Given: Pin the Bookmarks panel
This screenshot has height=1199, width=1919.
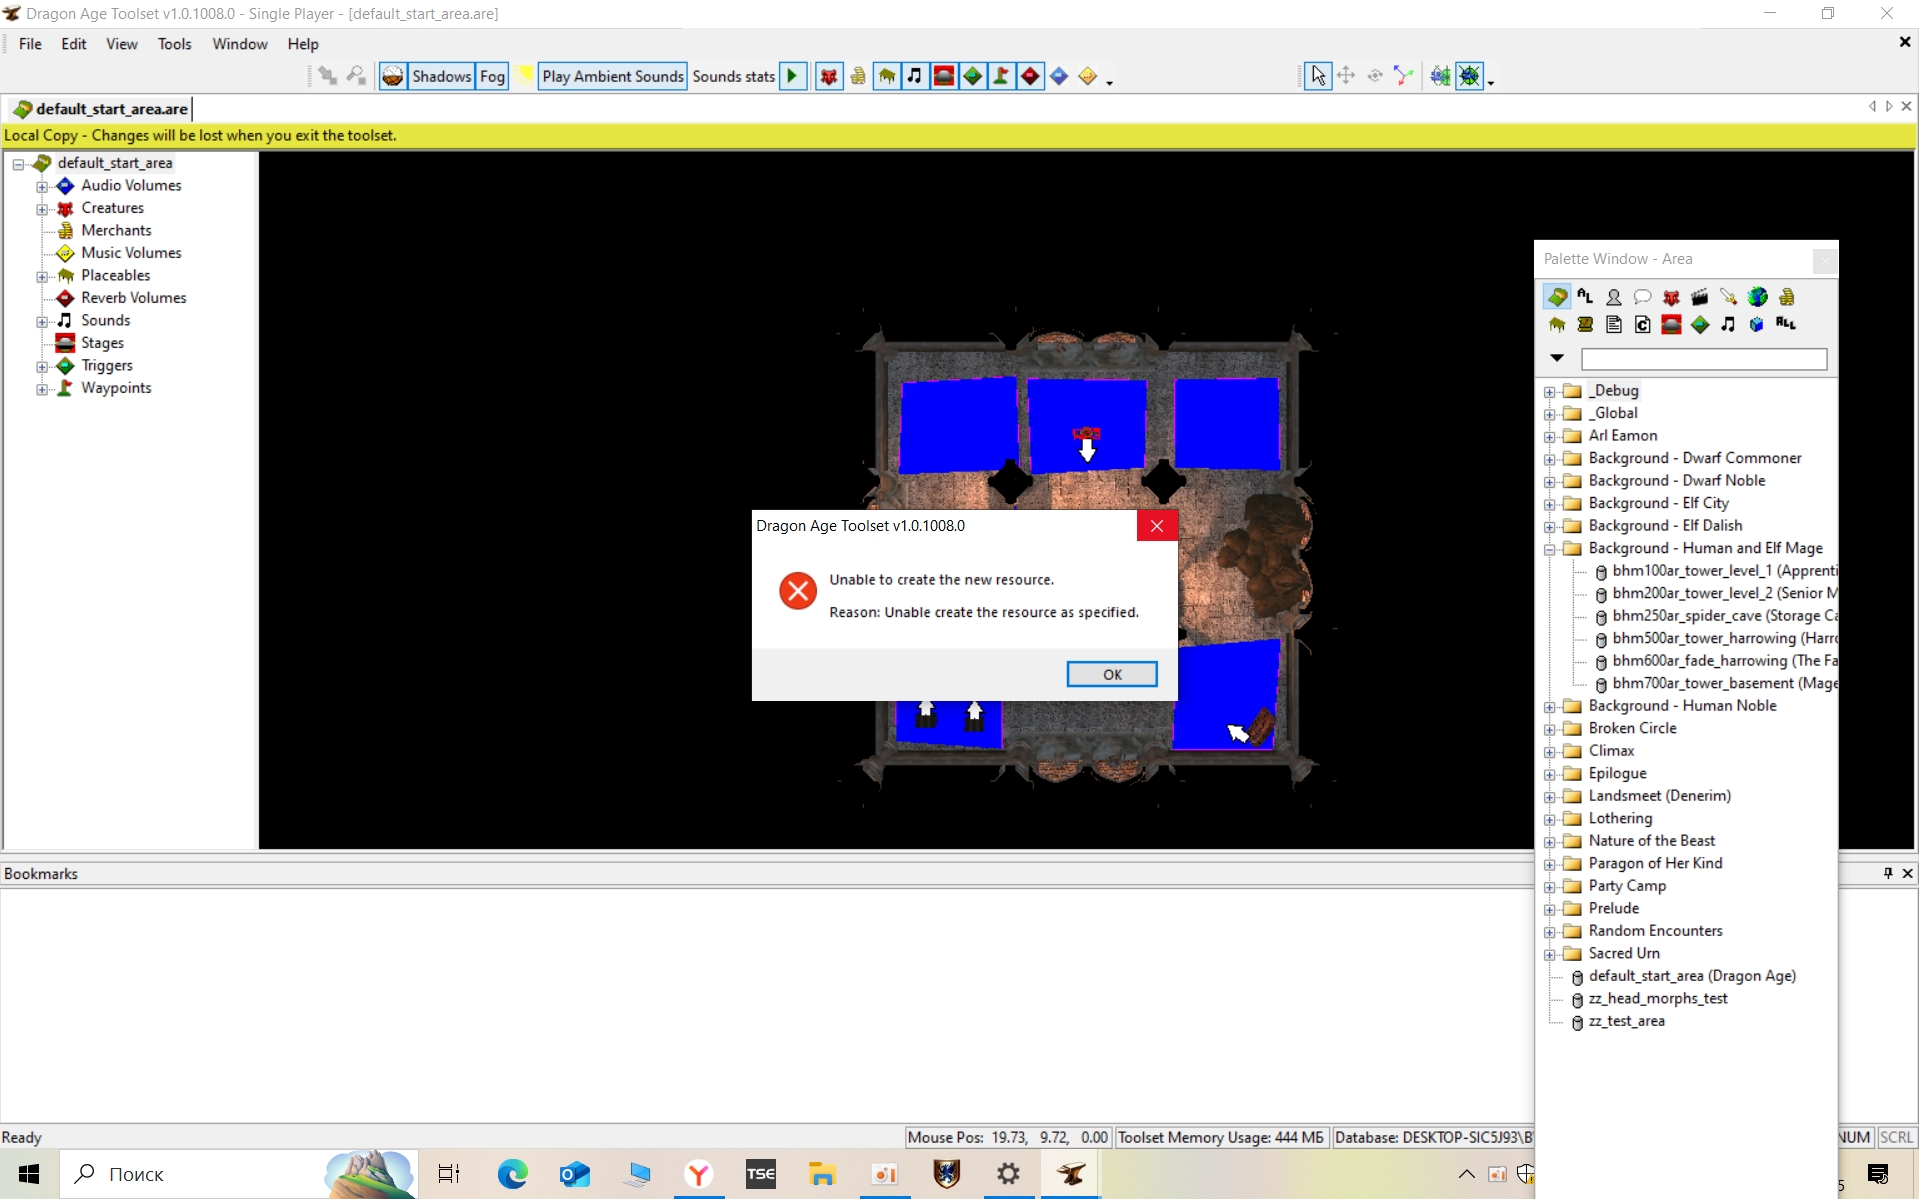Looking at the screenshot, I should (x=1888, y=873).
